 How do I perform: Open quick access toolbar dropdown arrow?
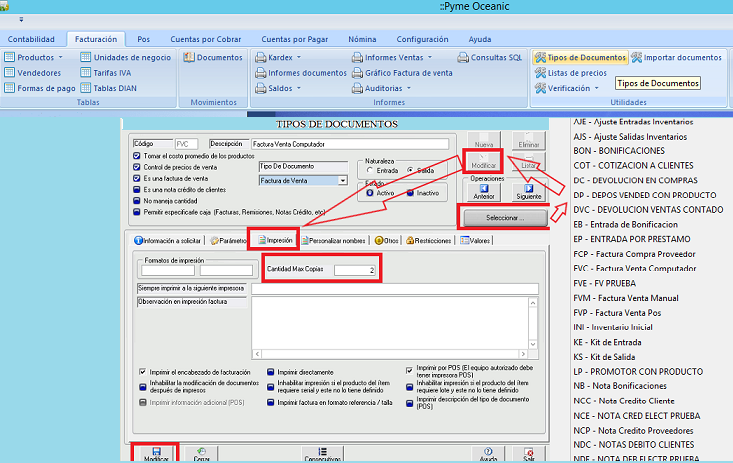tap(21, 20)
